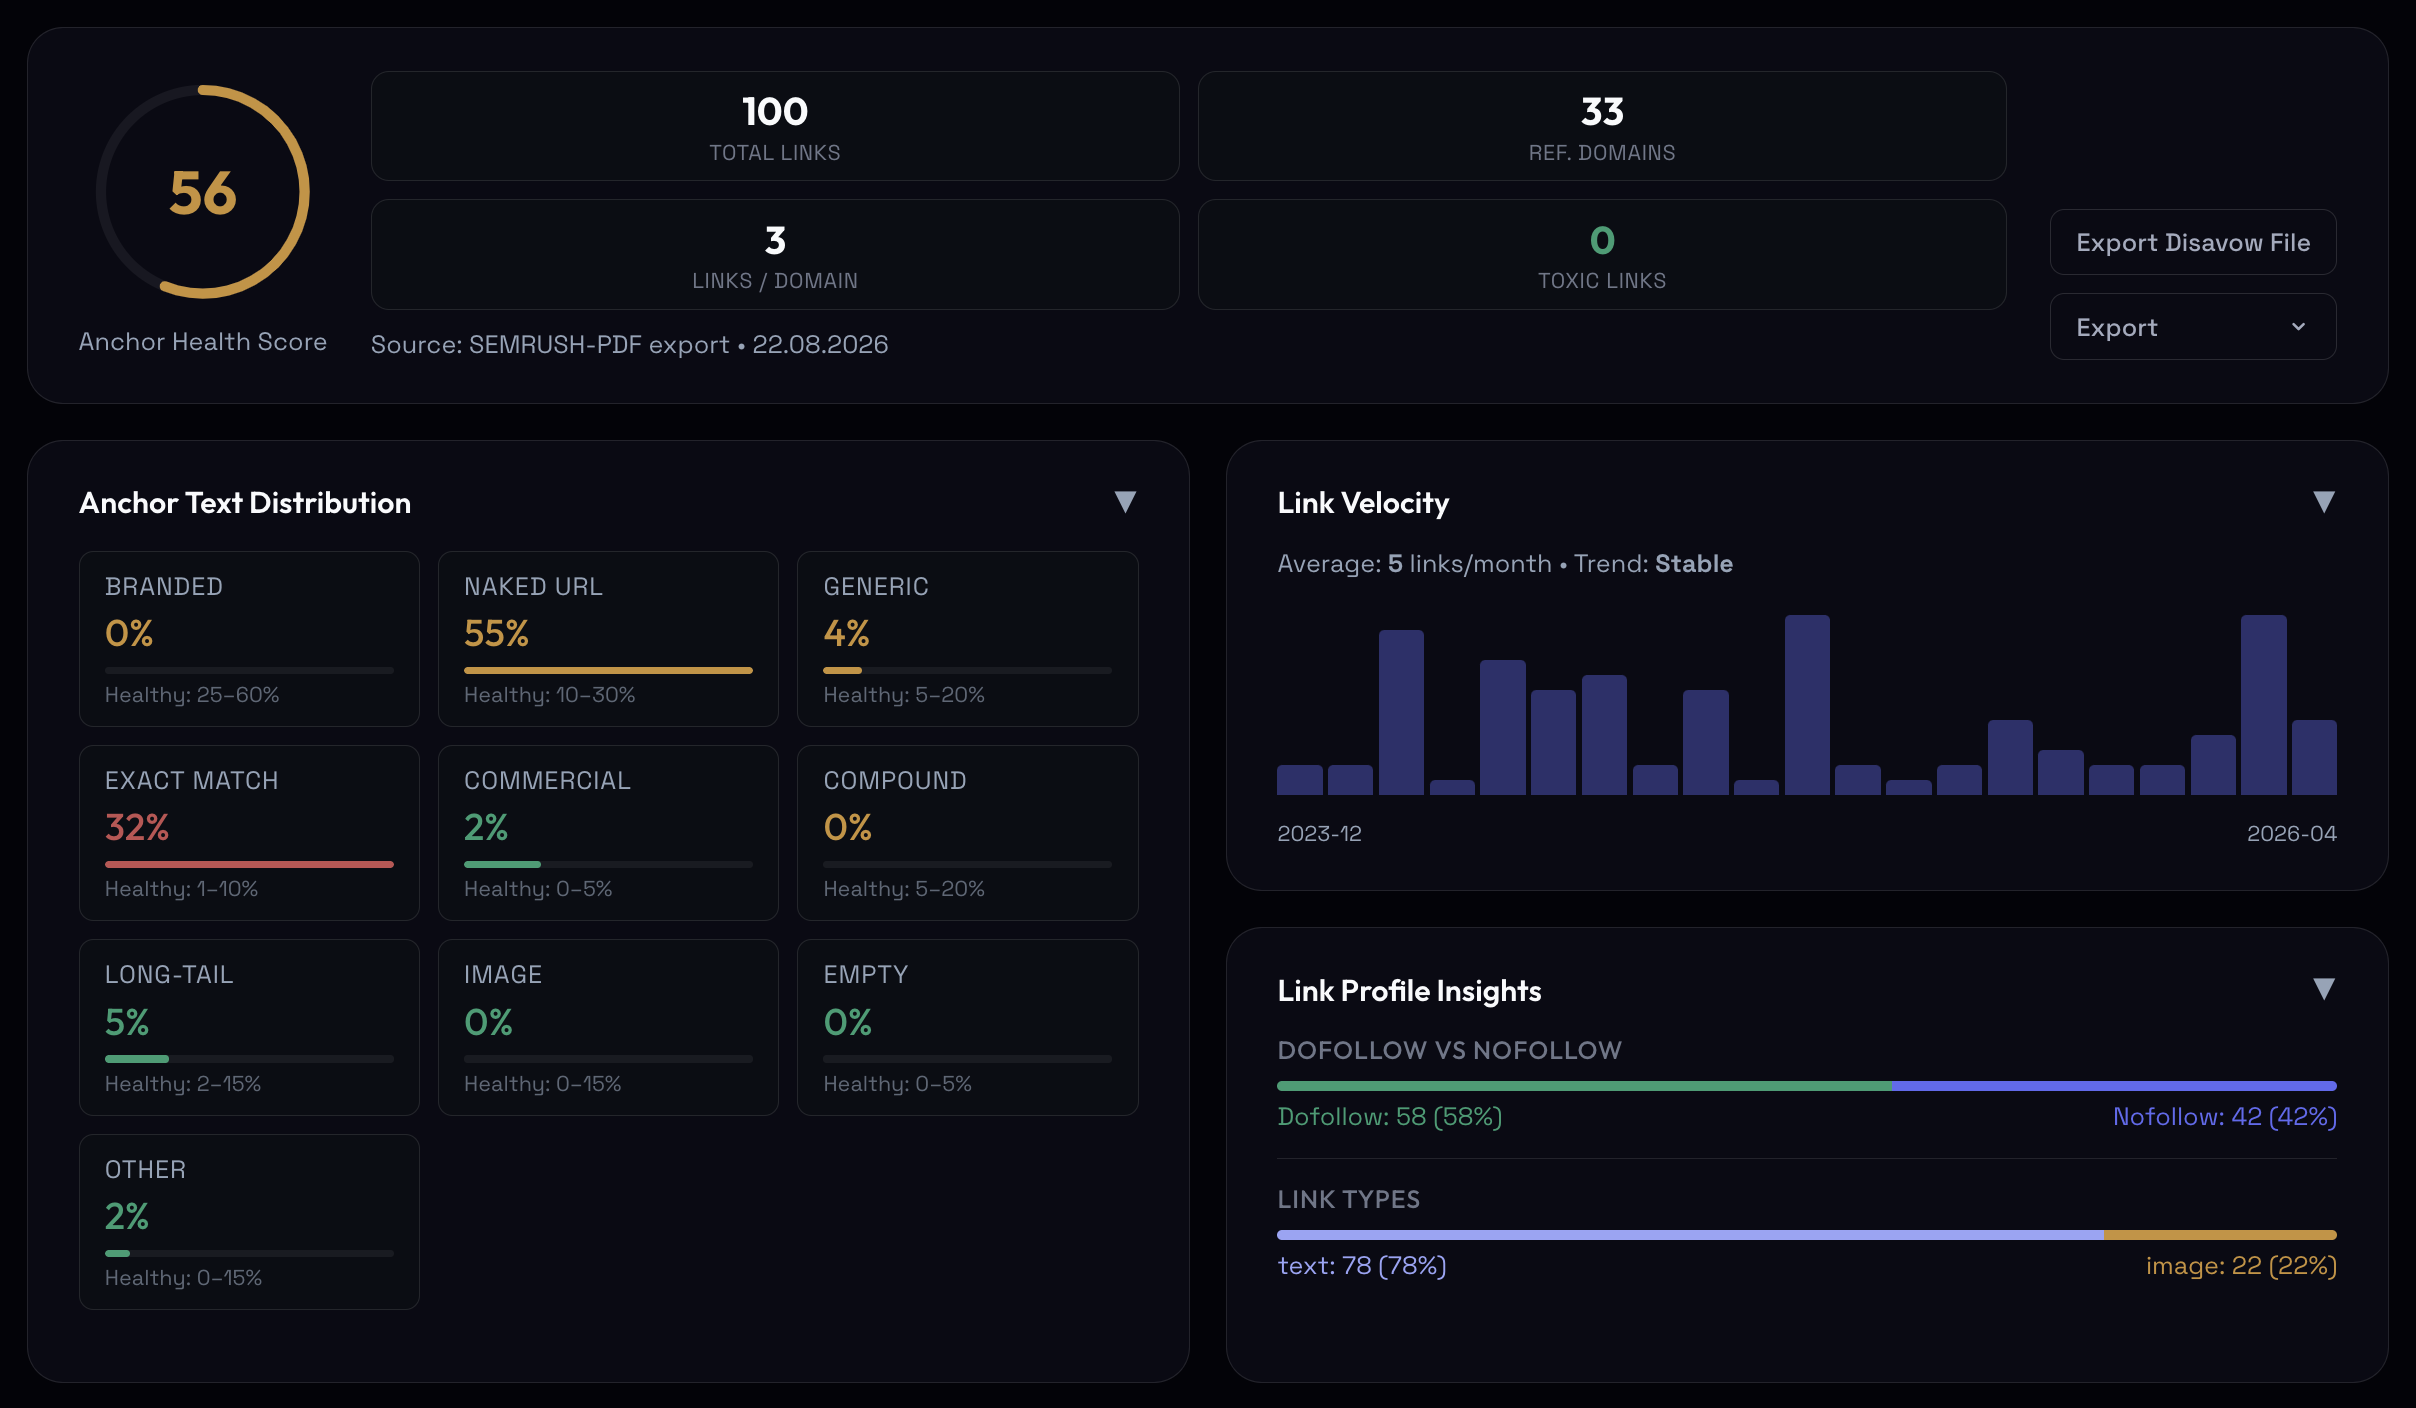Click the Healthy: 1–10% hint

[x=181, y=888]
